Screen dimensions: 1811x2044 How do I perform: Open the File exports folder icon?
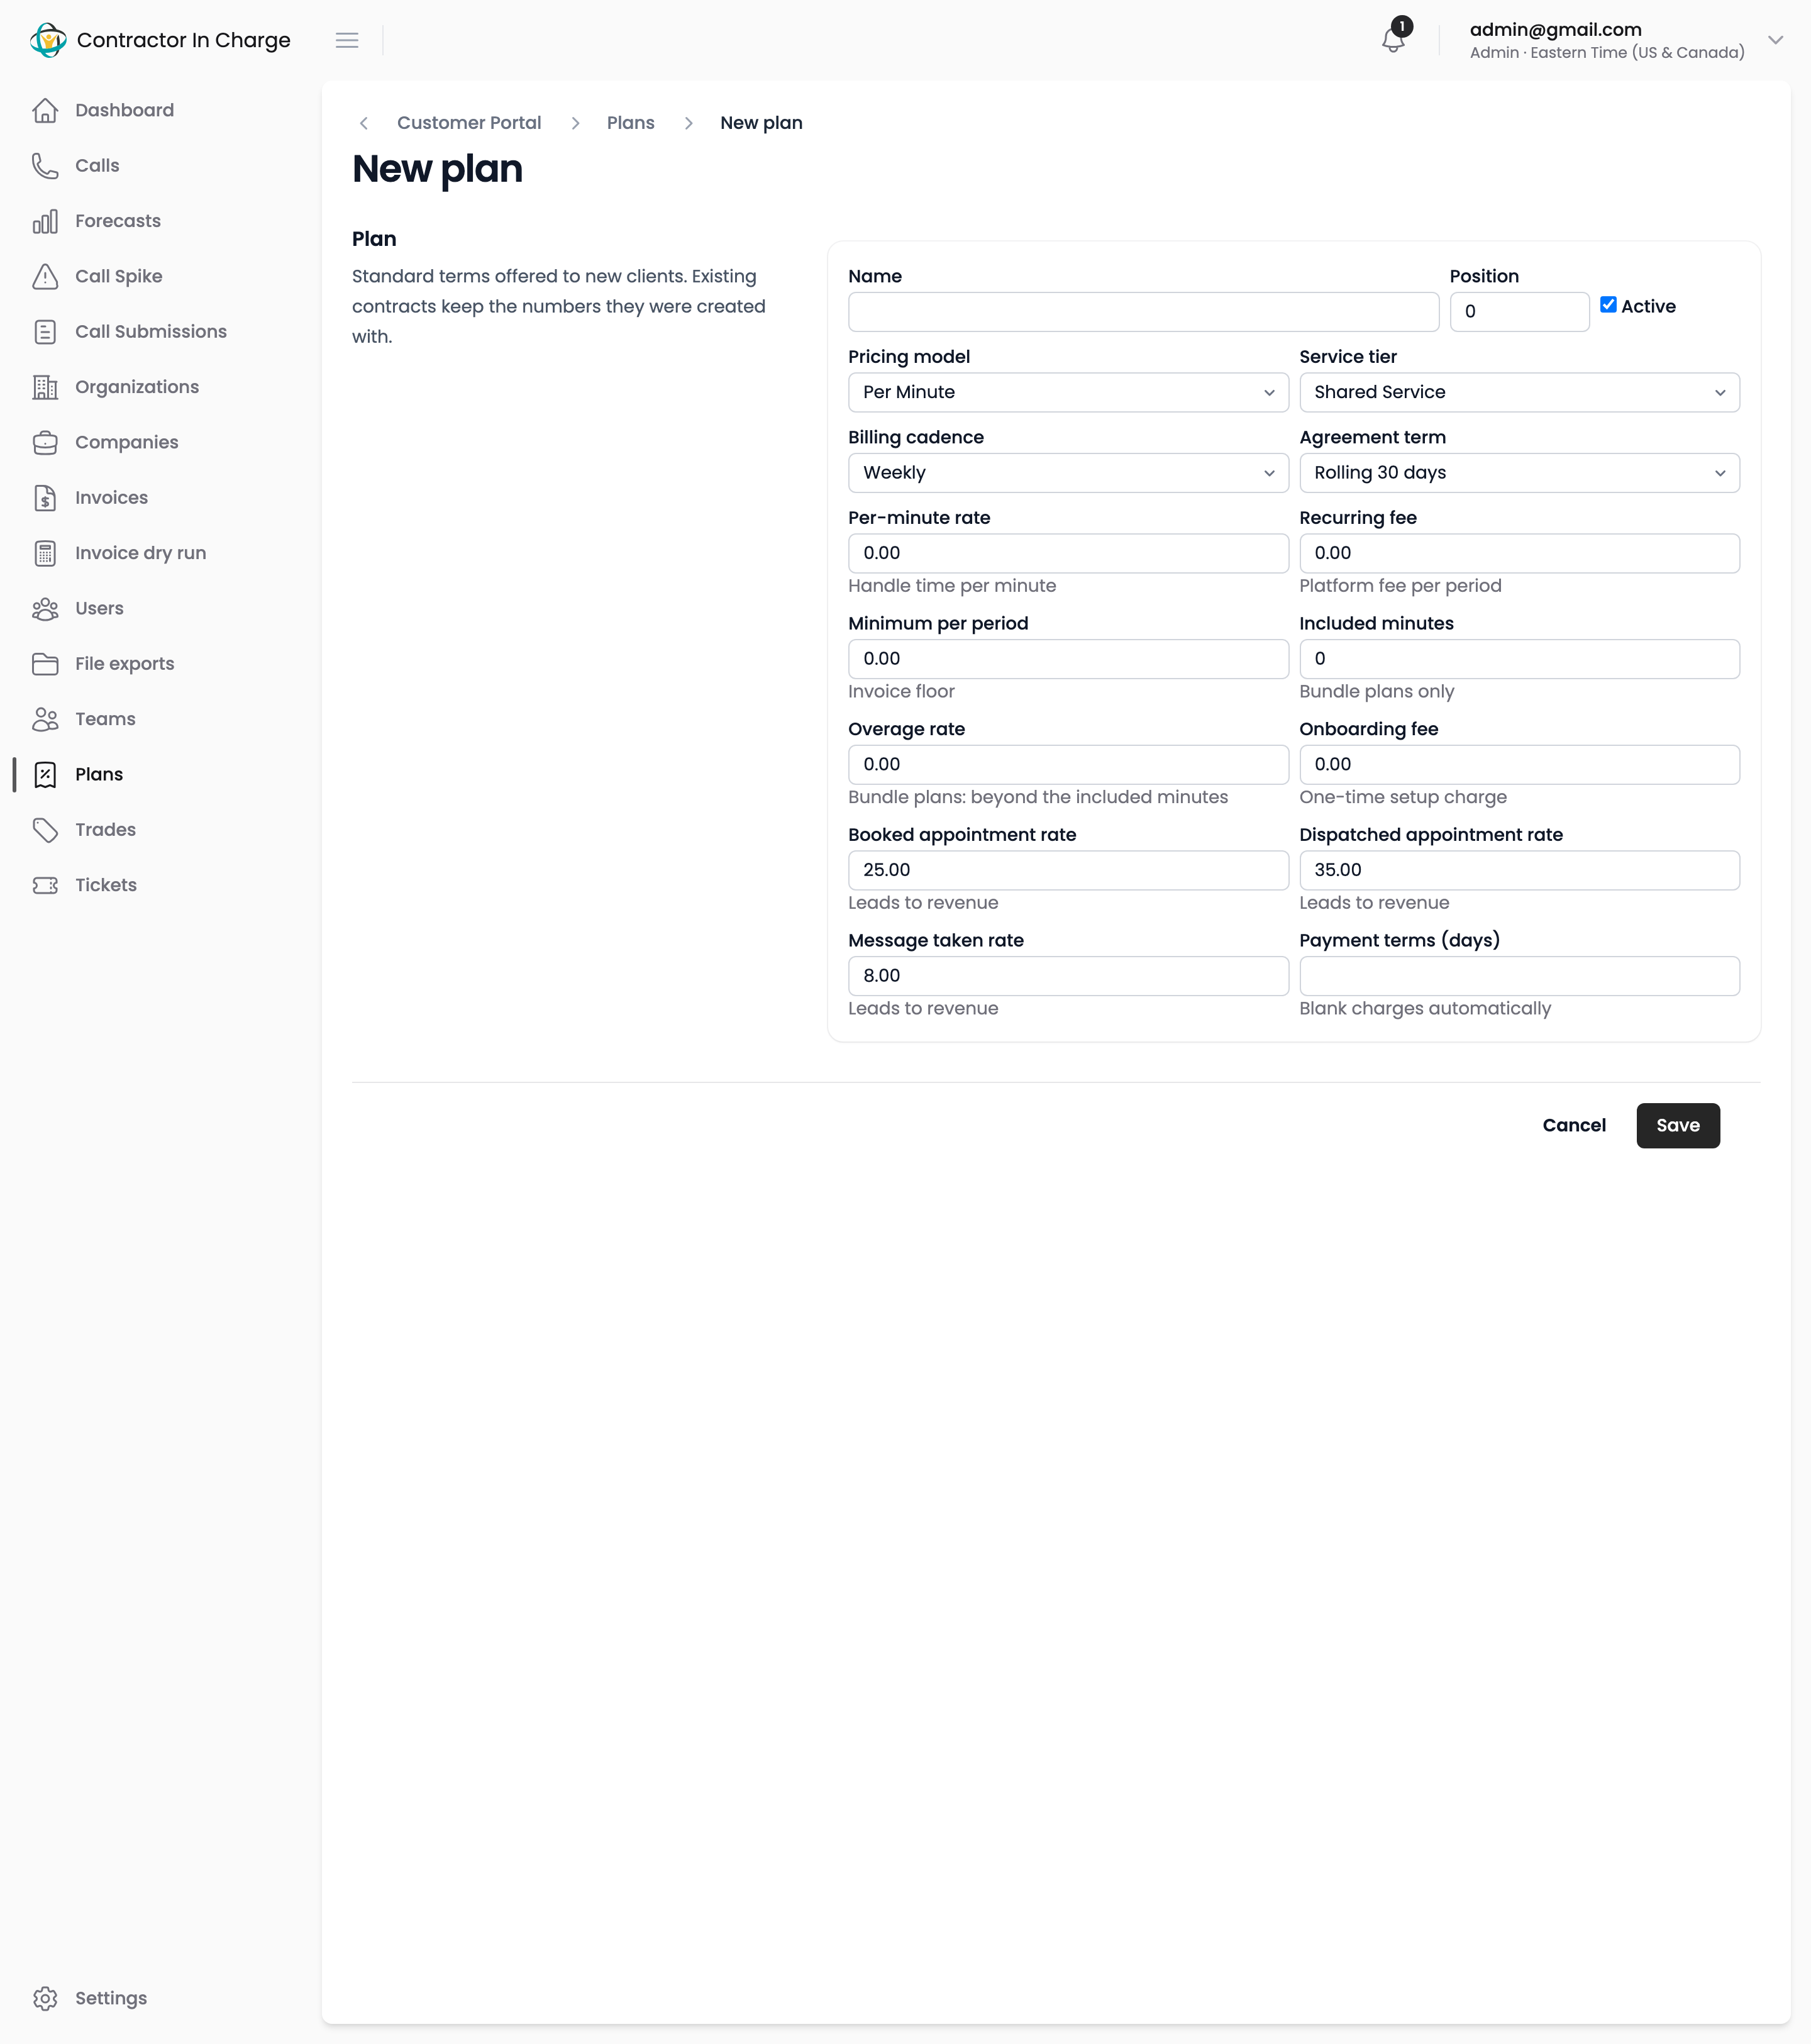tap(45, 664)
